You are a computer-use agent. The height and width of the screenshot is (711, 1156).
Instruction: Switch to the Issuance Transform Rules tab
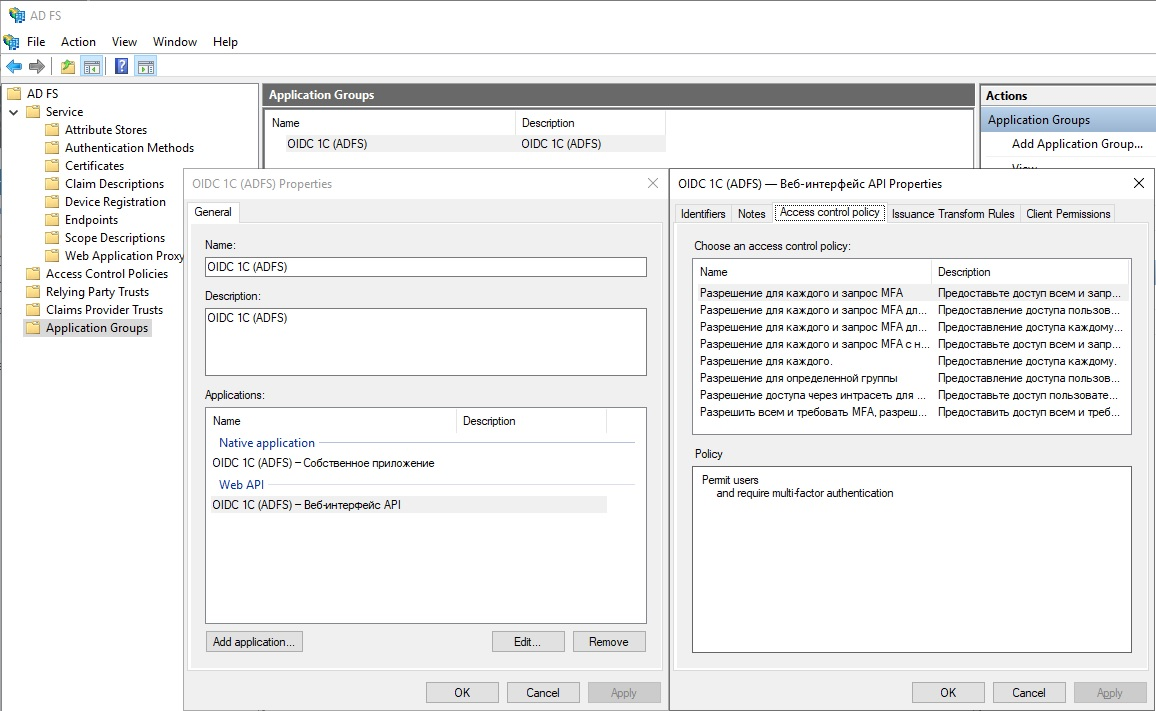coord(952,214)
